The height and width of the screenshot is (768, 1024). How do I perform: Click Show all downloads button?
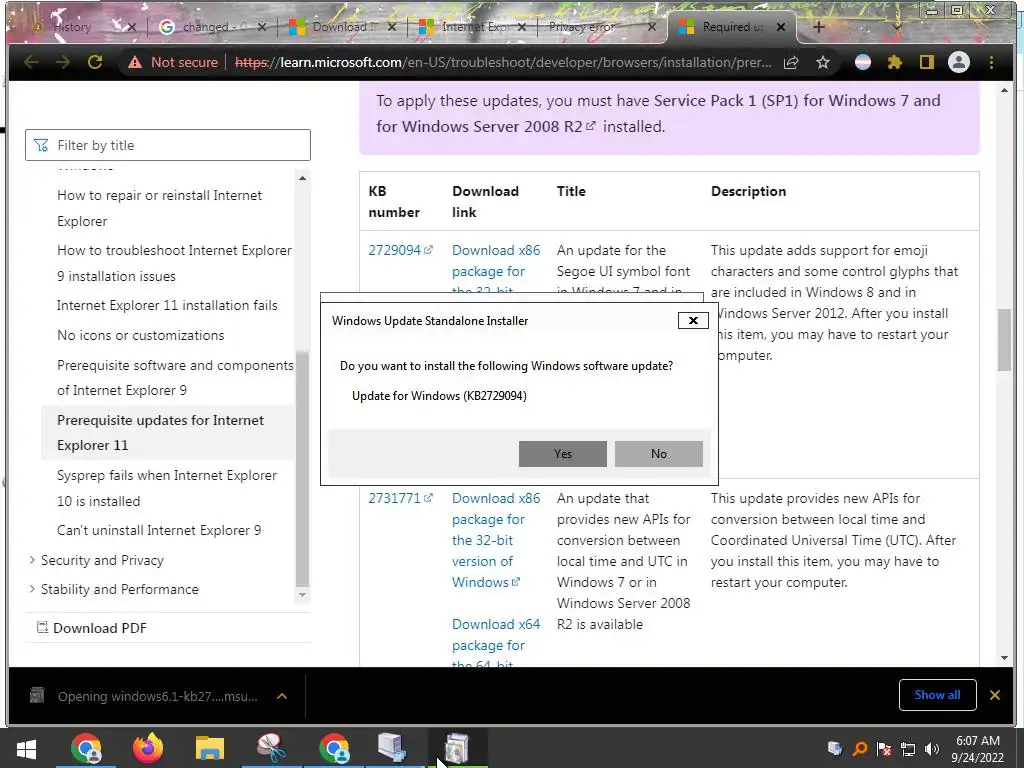tap(937, 695)
